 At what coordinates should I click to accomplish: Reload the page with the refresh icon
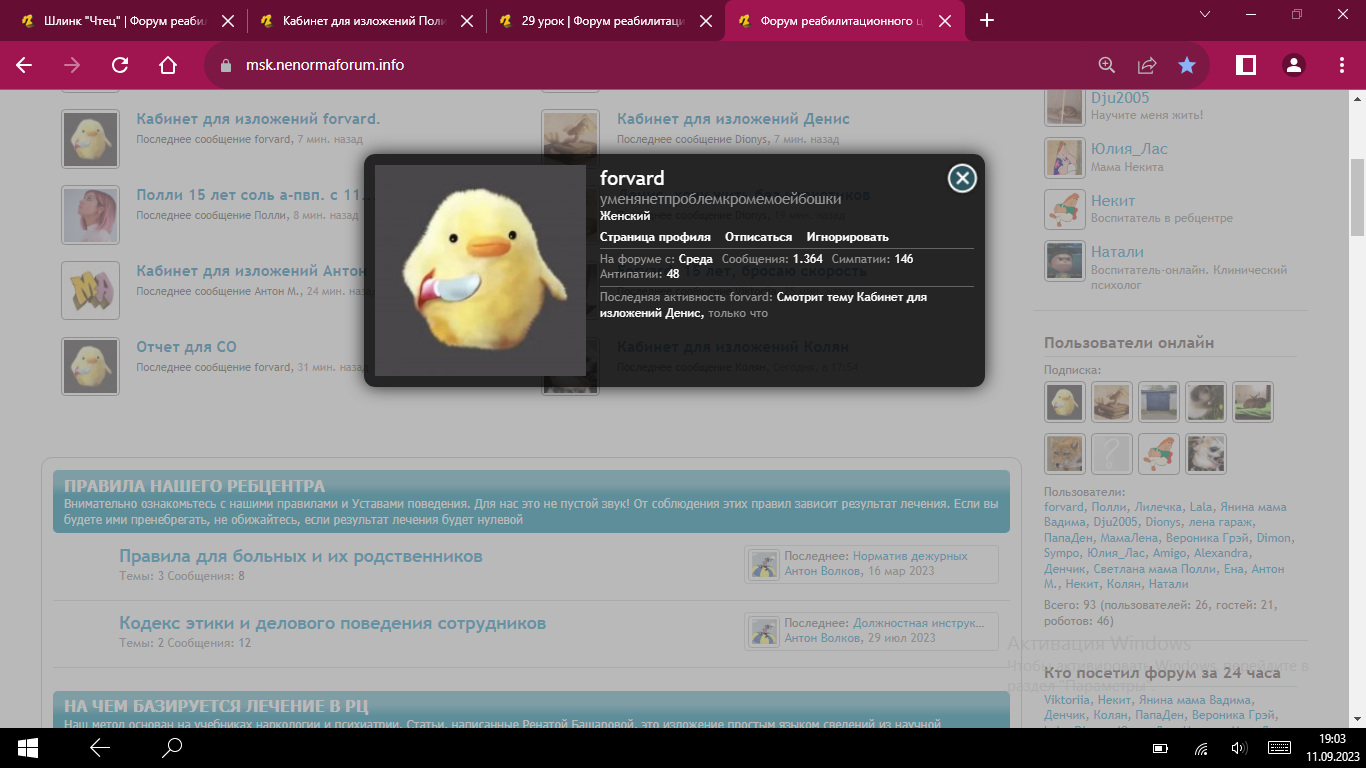pyautogui.click(x=120, y=65)
